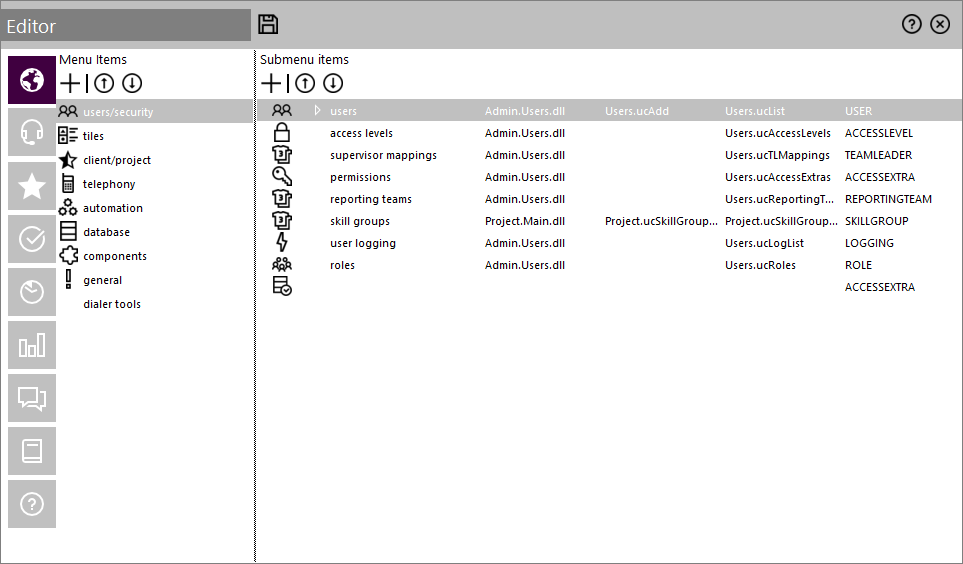Image resolution: width=963 pixels, height=564 pixels.
Task: Select the permissions submenu row
Action: 609,177
